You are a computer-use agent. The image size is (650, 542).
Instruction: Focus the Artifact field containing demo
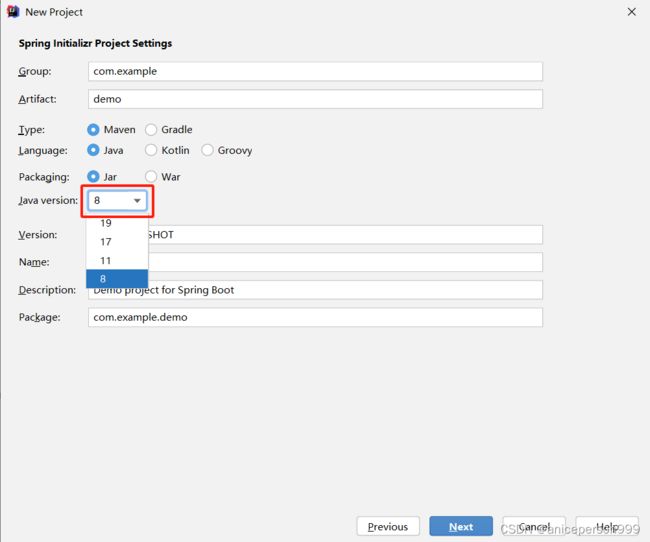(x=315, y=99)
